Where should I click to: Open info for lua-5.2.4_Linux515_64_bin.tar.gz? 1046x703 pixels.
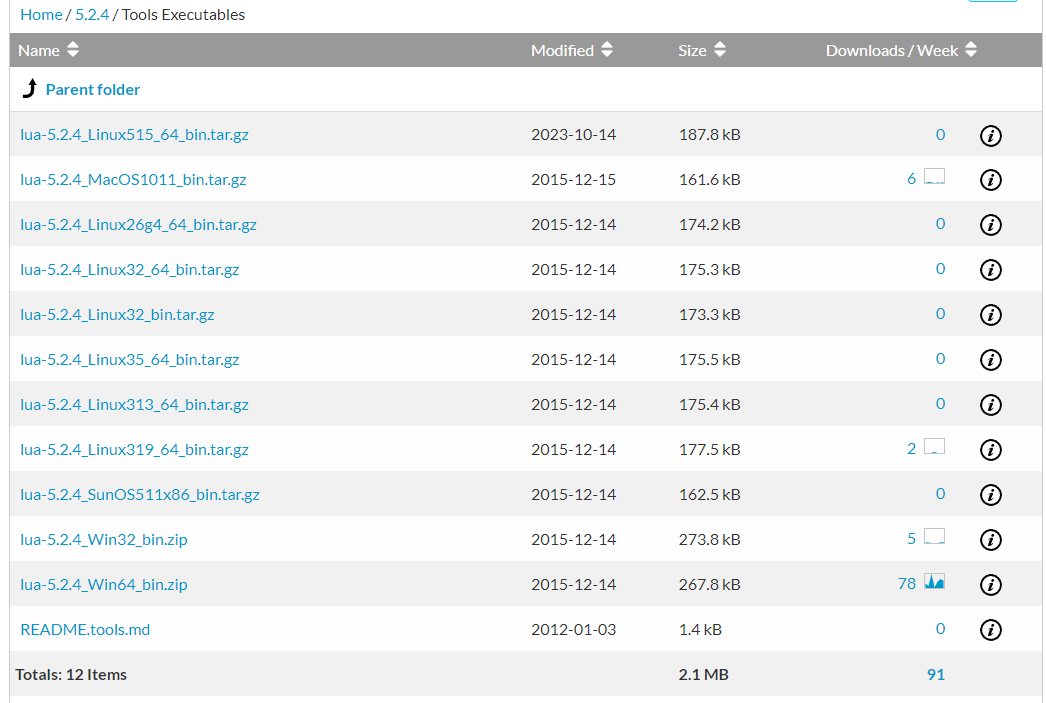[x=991, y=135]
